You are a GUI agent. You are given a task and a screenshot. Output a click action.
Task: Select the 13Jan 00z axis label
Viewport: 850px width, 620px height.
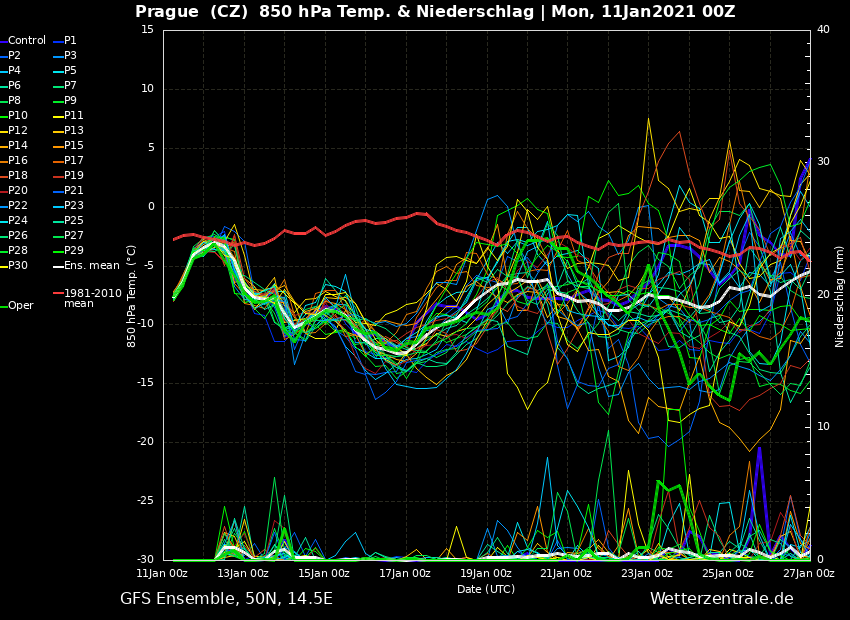[x=243, y=573]
